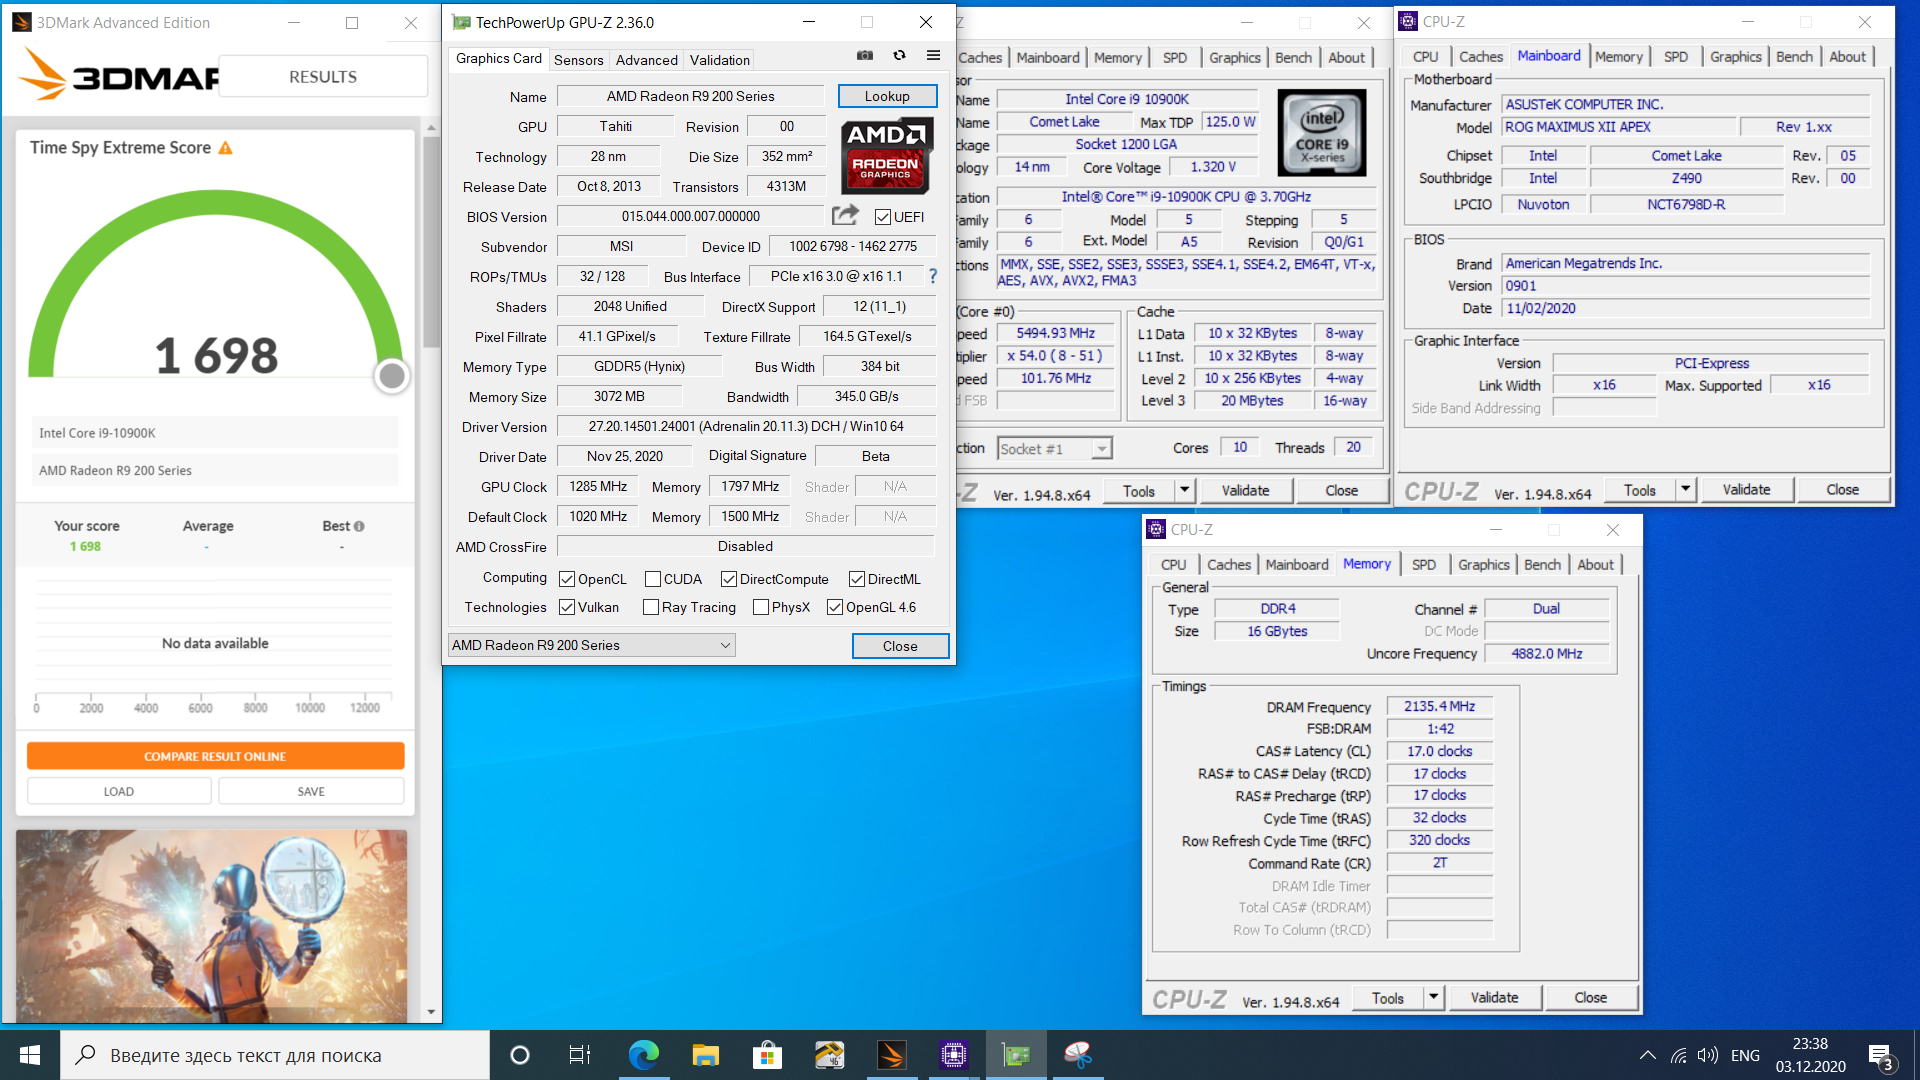The width and height of the screenshot is (1920, 1080).
Task: Open SPD tab in CPU-Z Memory window
Action: click(1424, 565)
